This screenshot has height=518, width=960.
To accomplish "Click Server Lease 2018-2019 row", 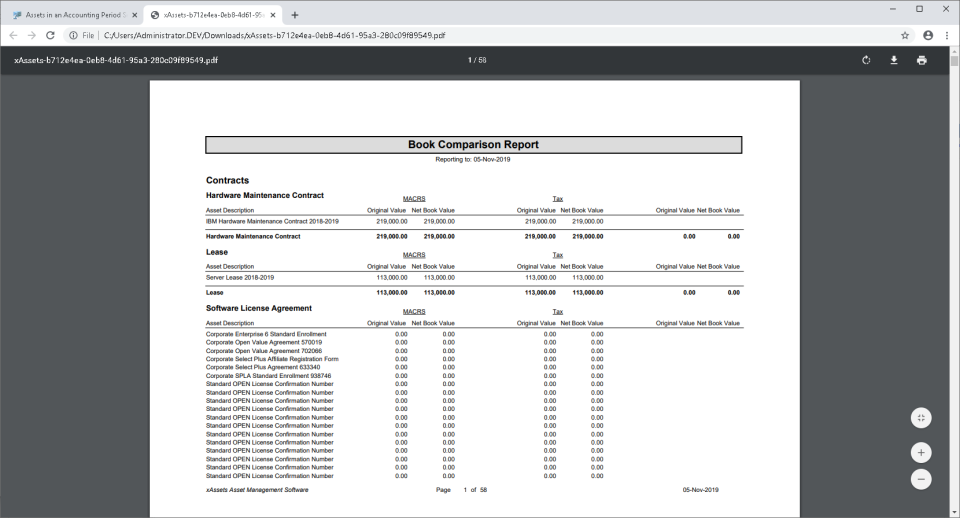I will tap(405, 277).
